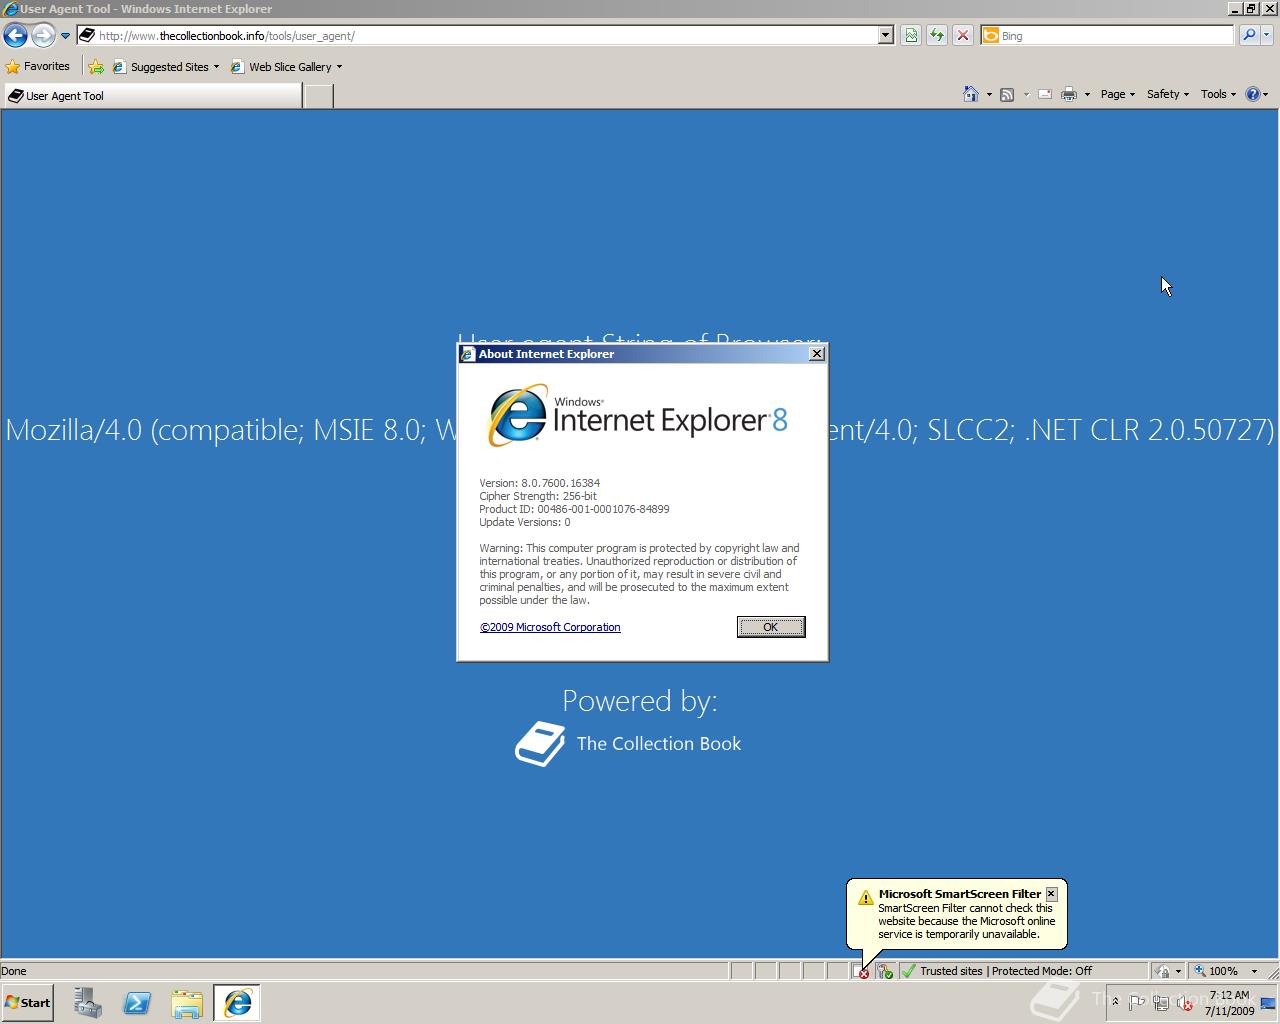The height and width of the screenshot is (1024, 1280).
Task: Run search with the magnifier icon
Action: [1249, 36]
